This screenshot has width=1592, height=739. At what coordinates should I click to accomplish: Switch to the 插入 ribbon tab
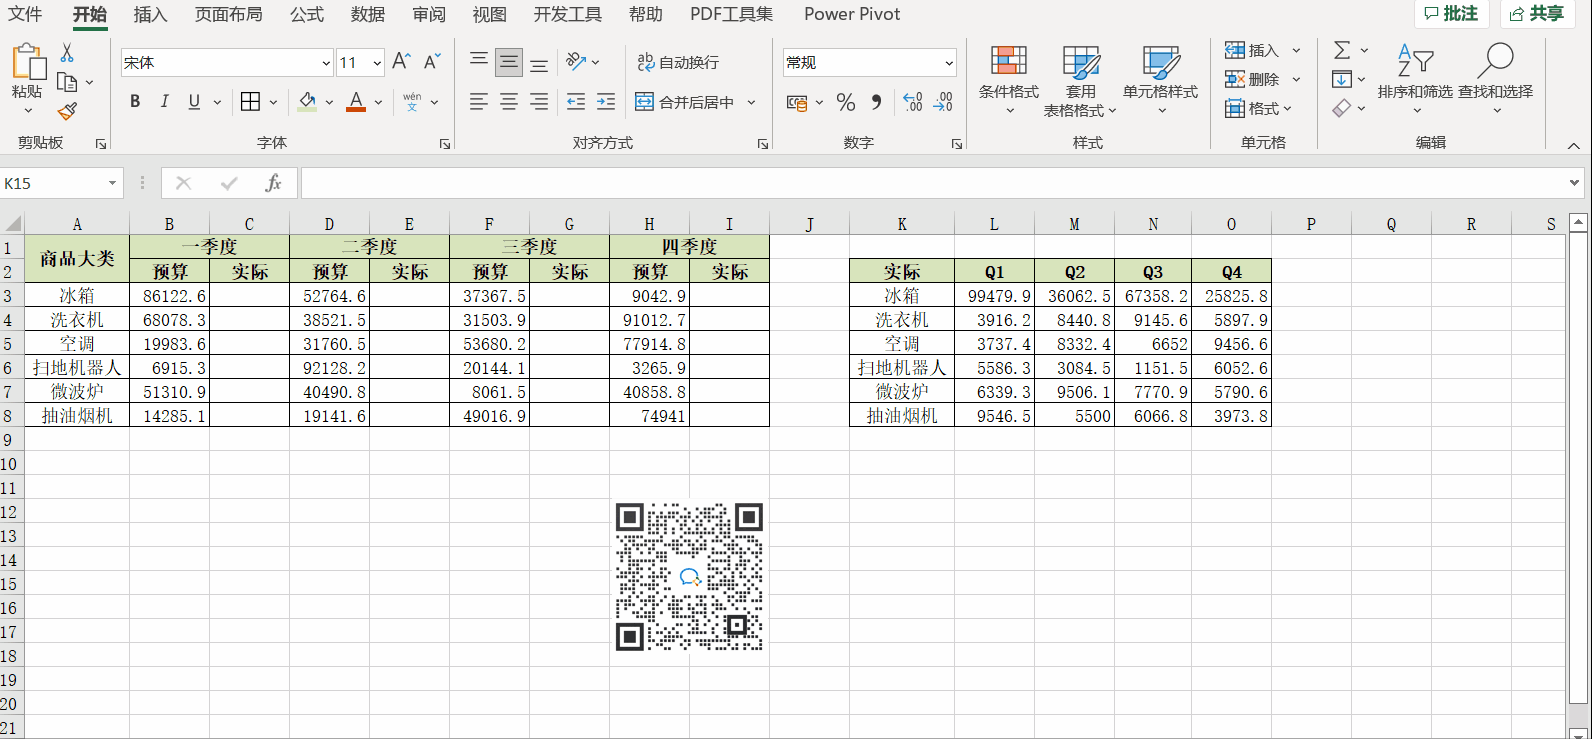tap(150, 14)
